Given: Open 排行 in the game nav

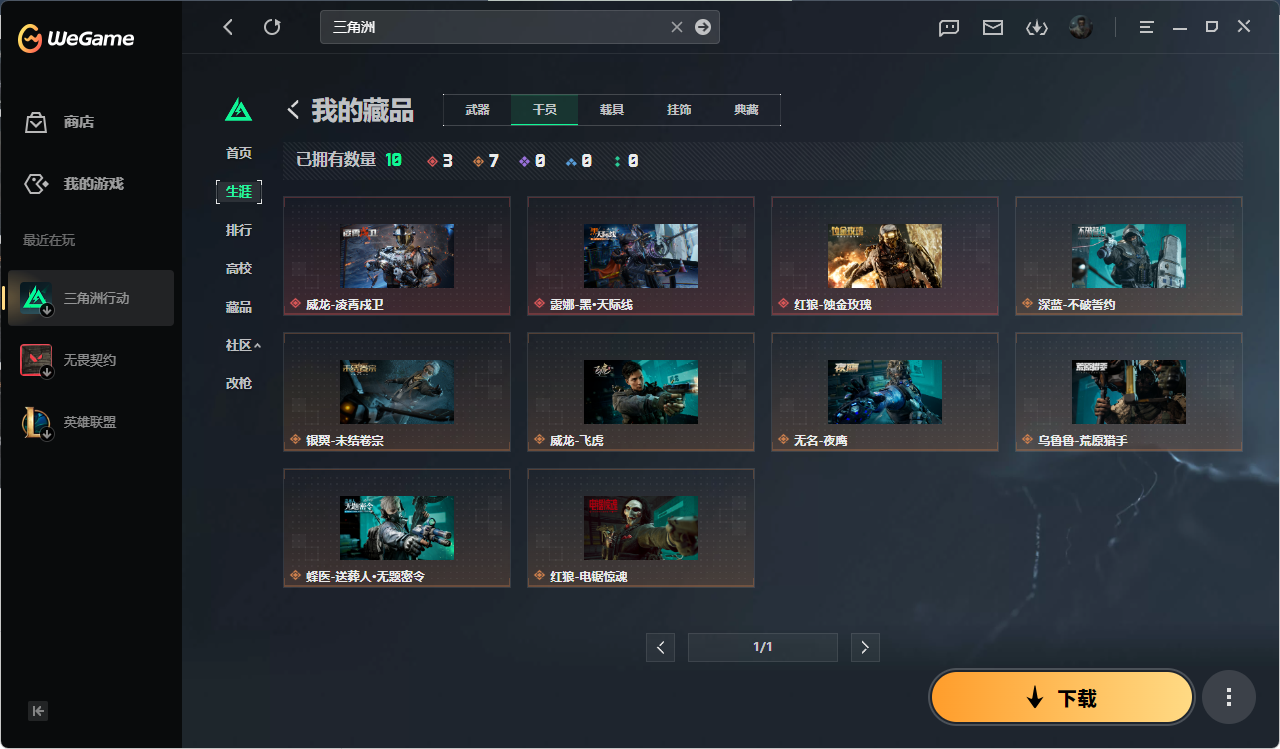Looking at the screenshot, I should point(239,230).
